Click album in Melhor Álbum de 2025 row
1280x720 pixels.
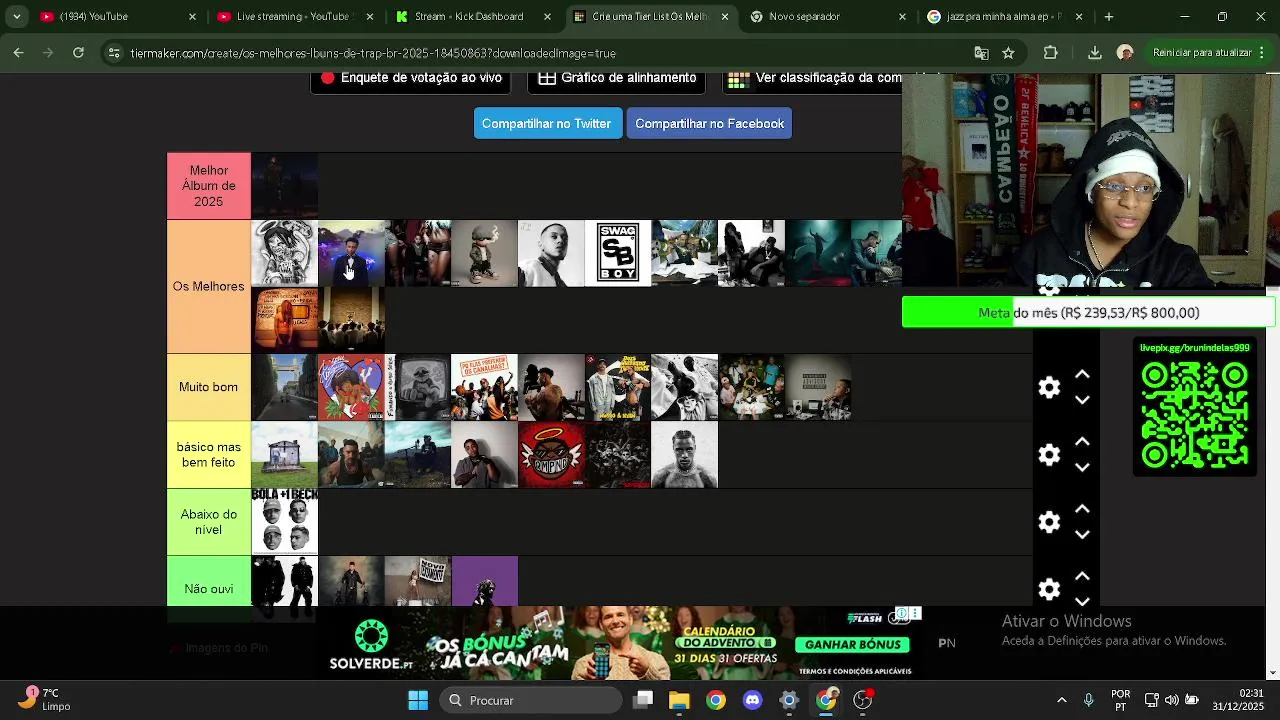[x=284, y=186]
